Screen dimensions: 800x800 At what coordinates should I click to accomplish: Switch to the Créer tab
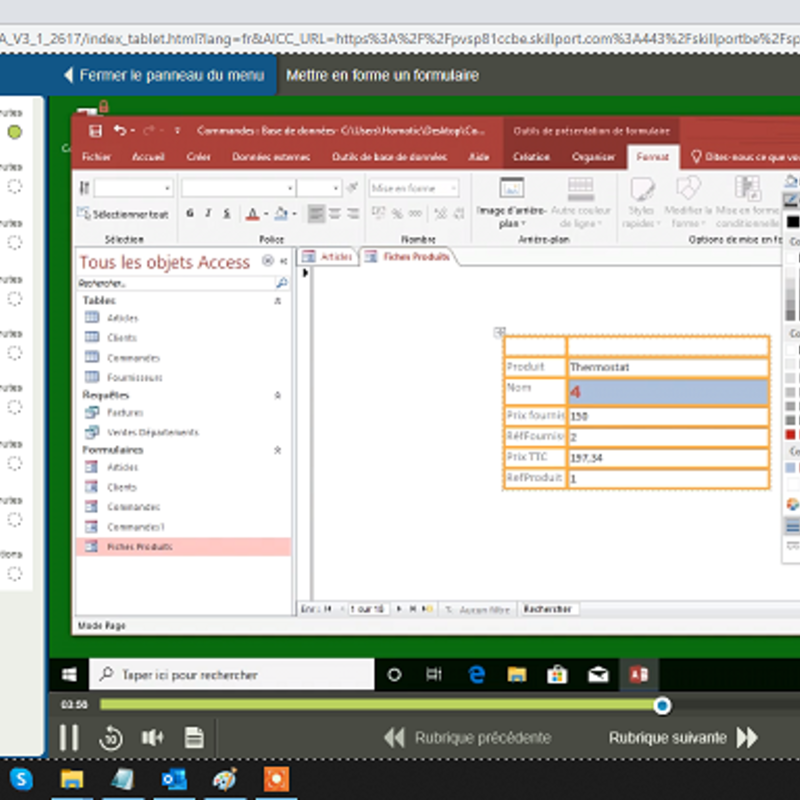coord(198,157)
